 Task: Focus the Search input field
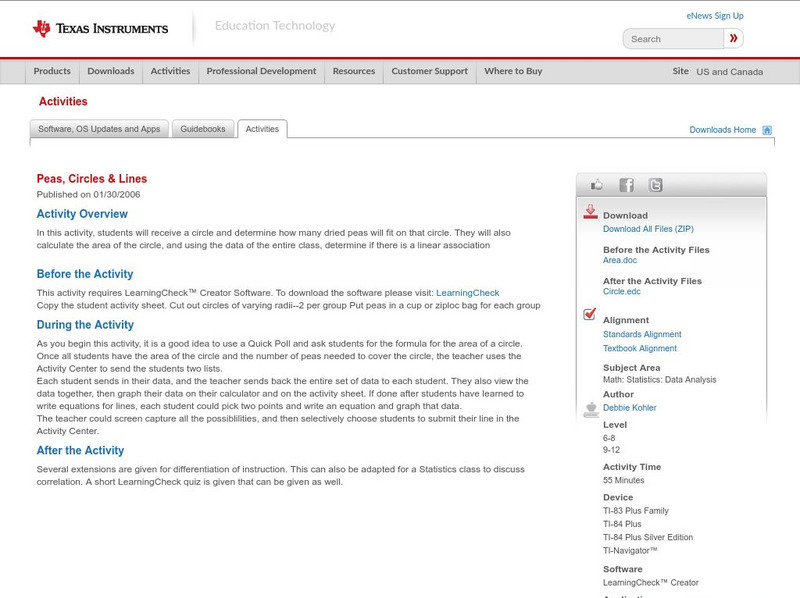(x=673, y=39)
